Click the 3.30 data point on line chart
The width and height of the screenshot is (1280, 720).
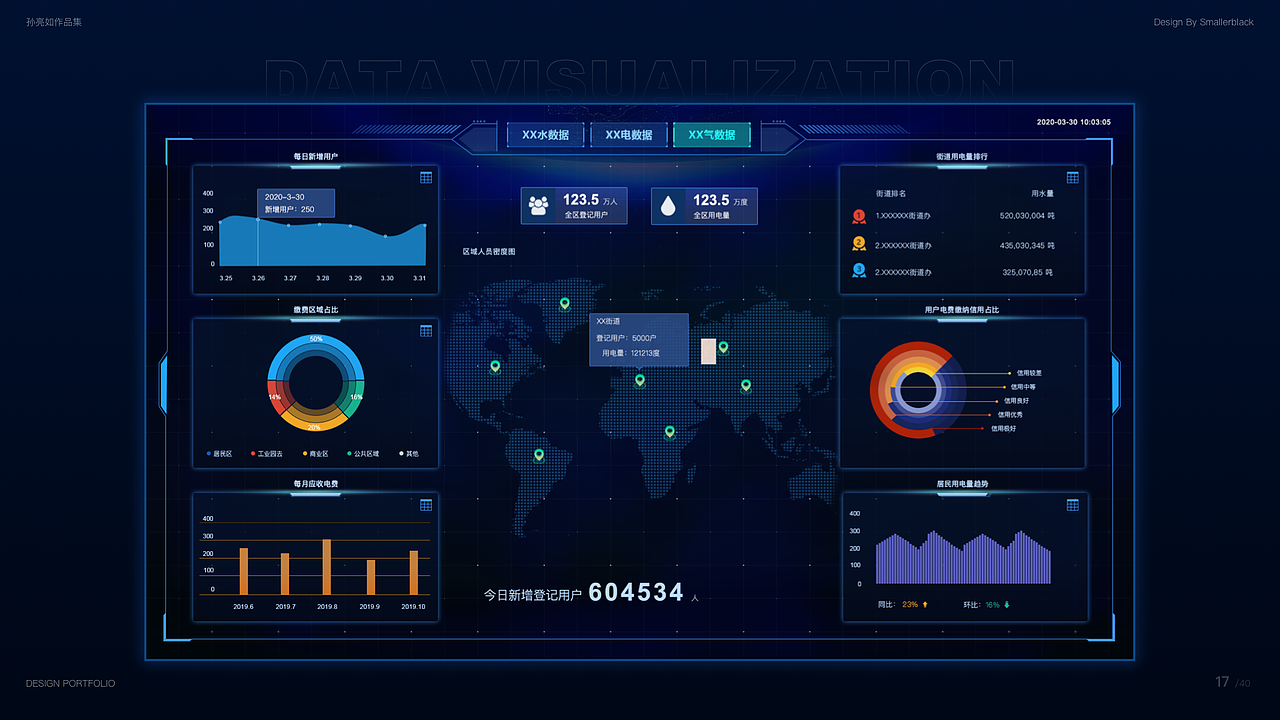386,236
